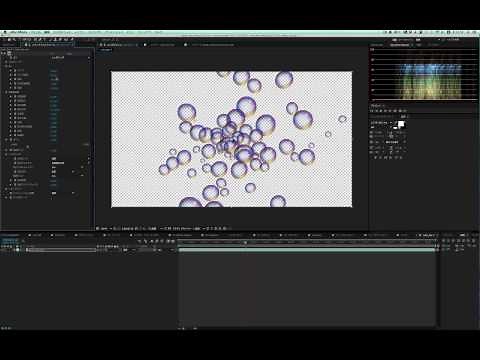Switch to the active composition viewer tab

coord(118,44)
